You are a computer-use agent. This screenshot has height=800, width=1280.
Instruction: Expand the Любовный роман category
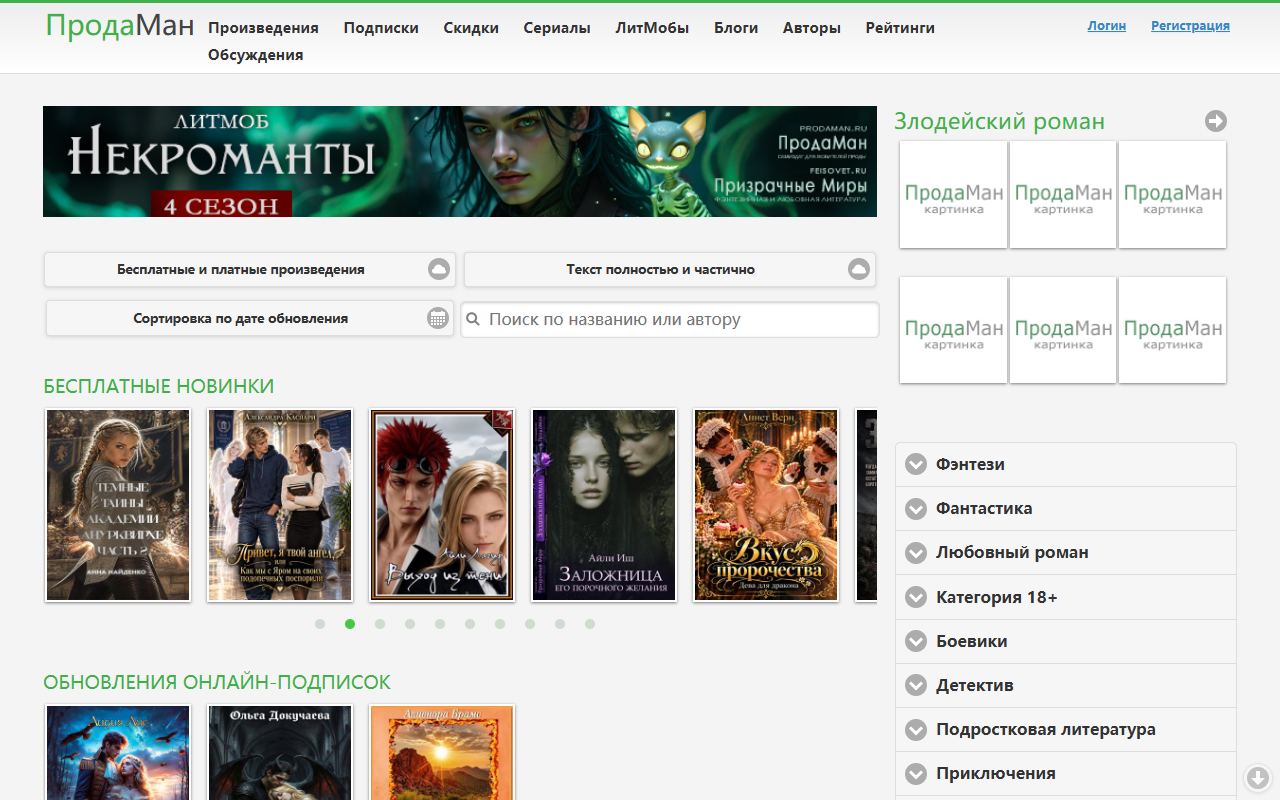(1066, 552)
